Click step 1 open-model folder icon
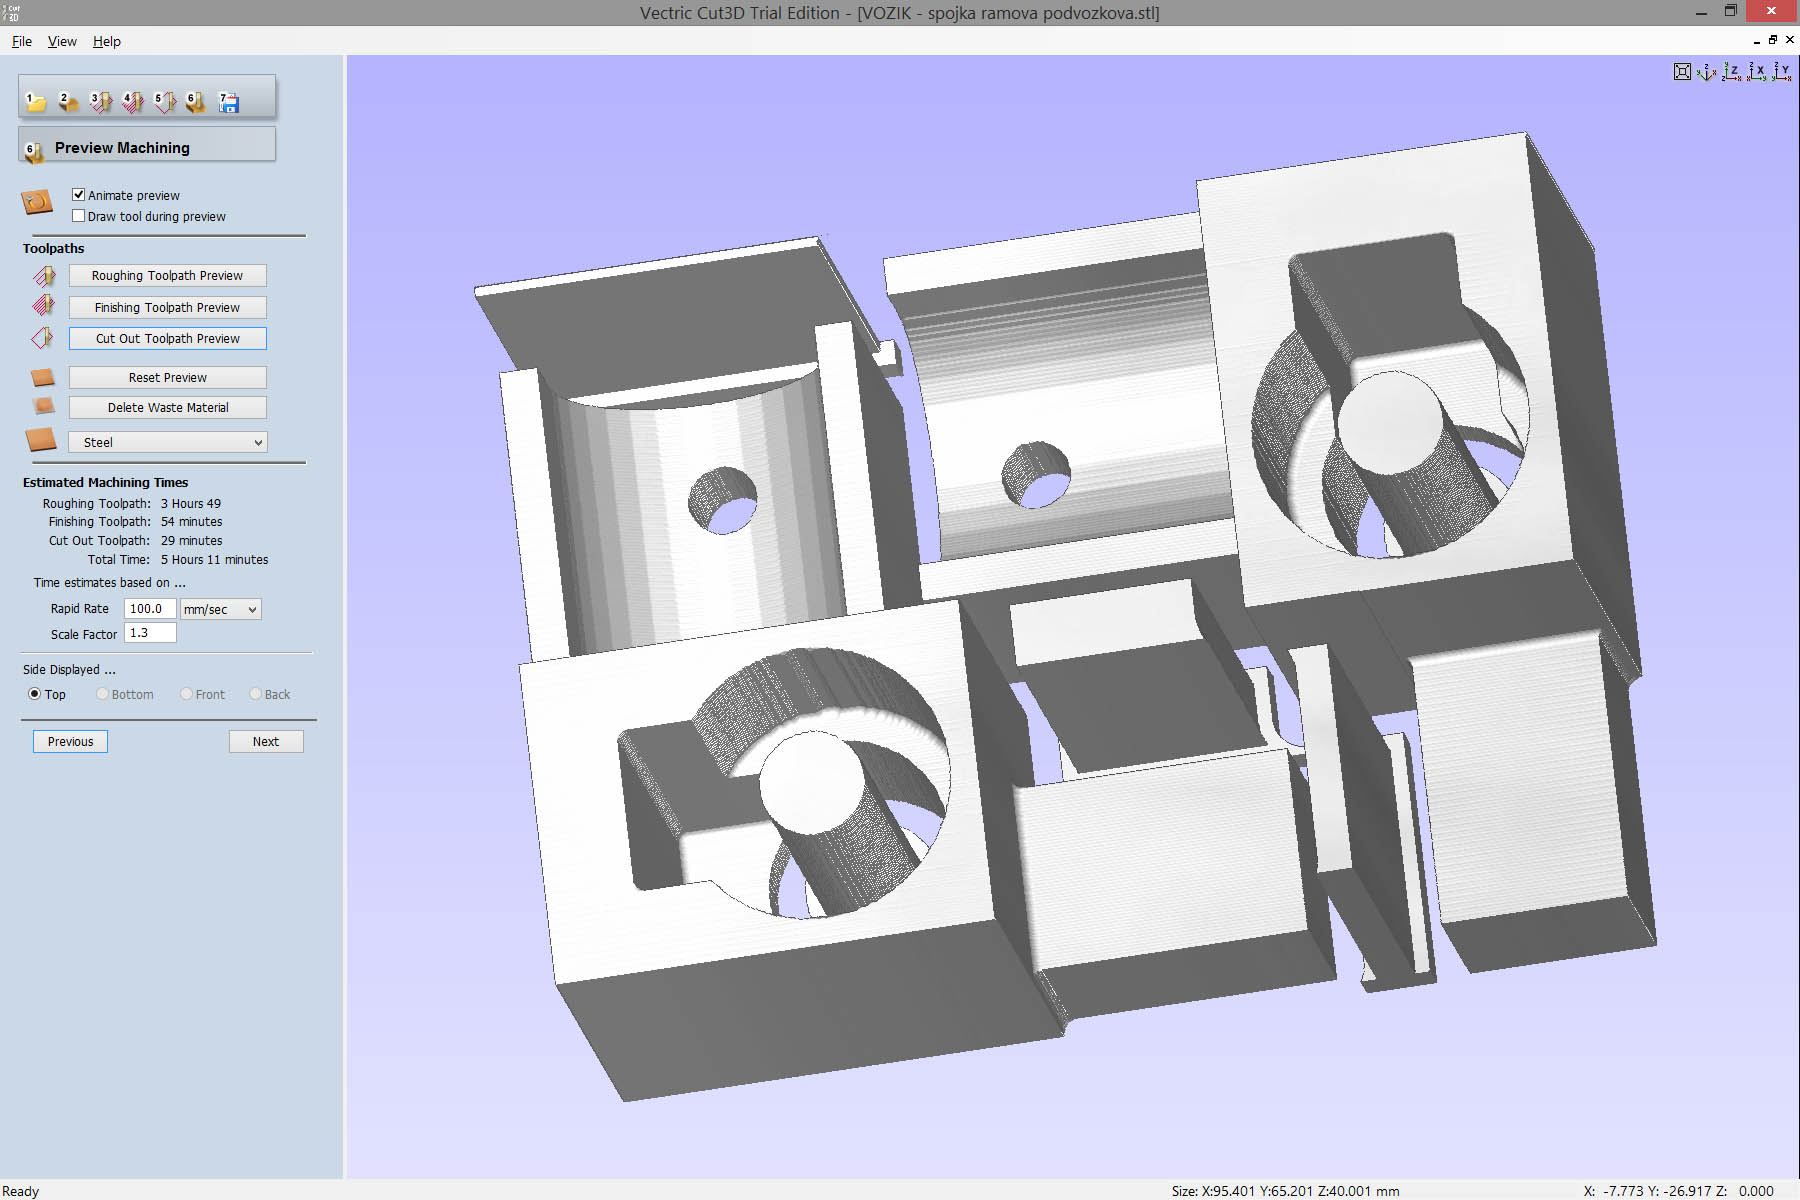 pos(36,102)
